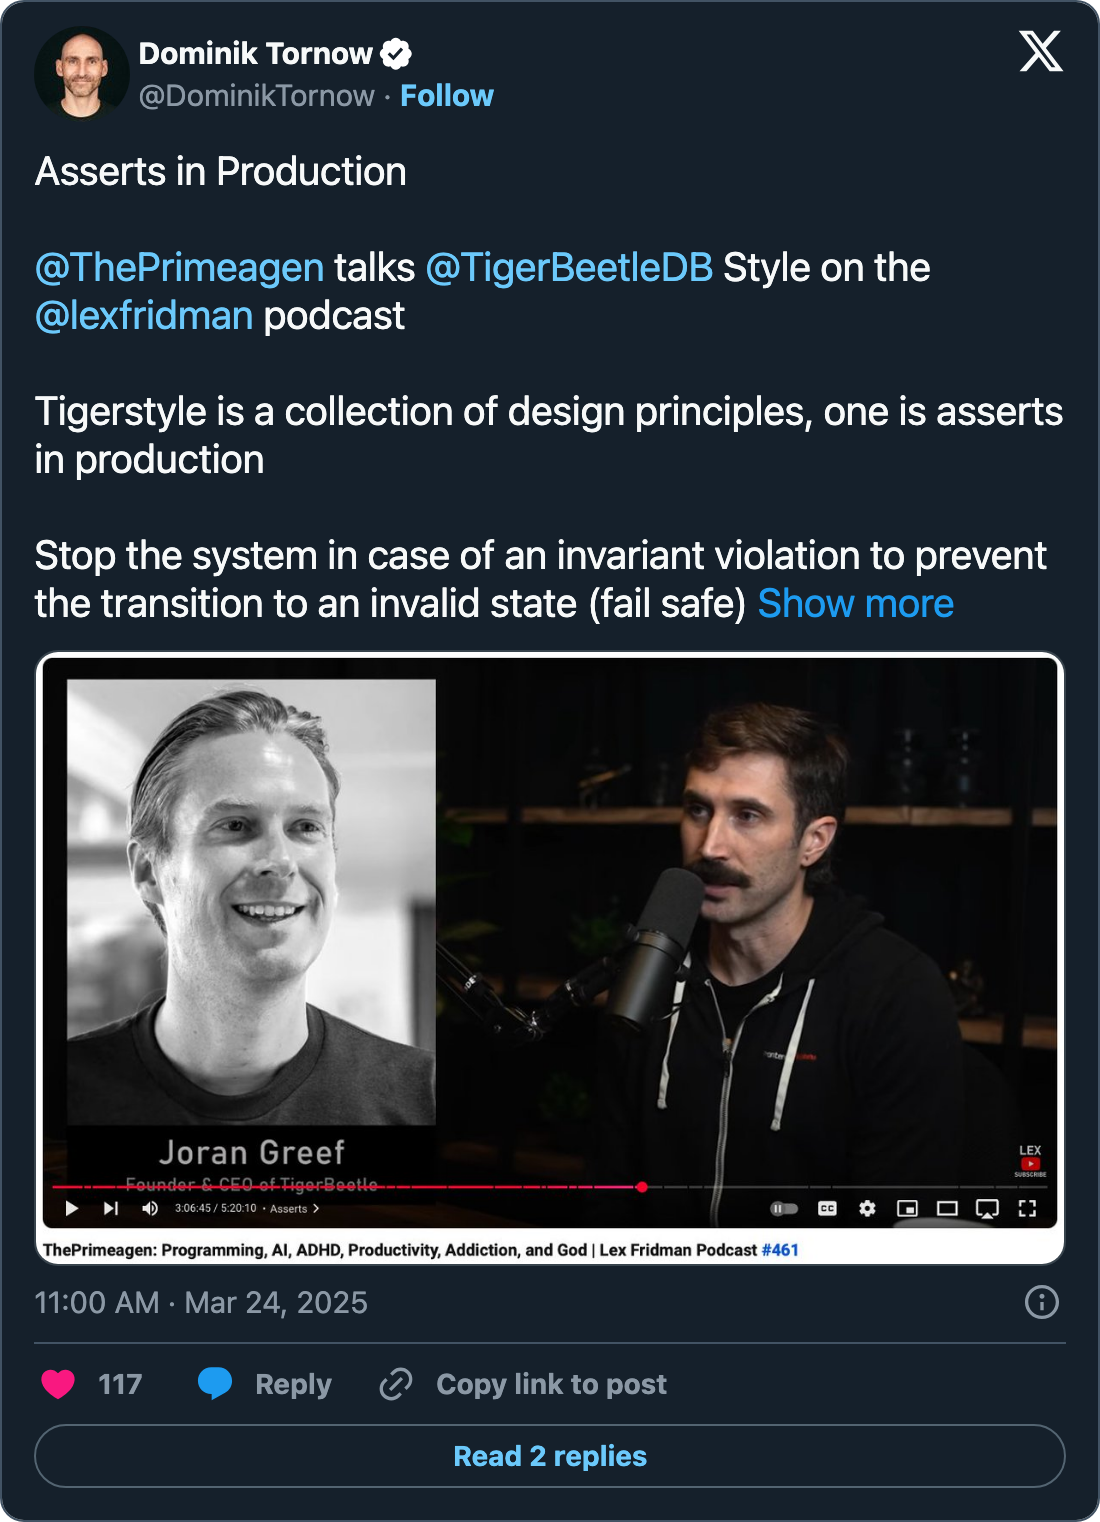The width and height of the screenshot is (1100, 1522).
Task: Open Dominik Tornow's profile avatar
Action: pyautogui.click(x=82, y=74)
